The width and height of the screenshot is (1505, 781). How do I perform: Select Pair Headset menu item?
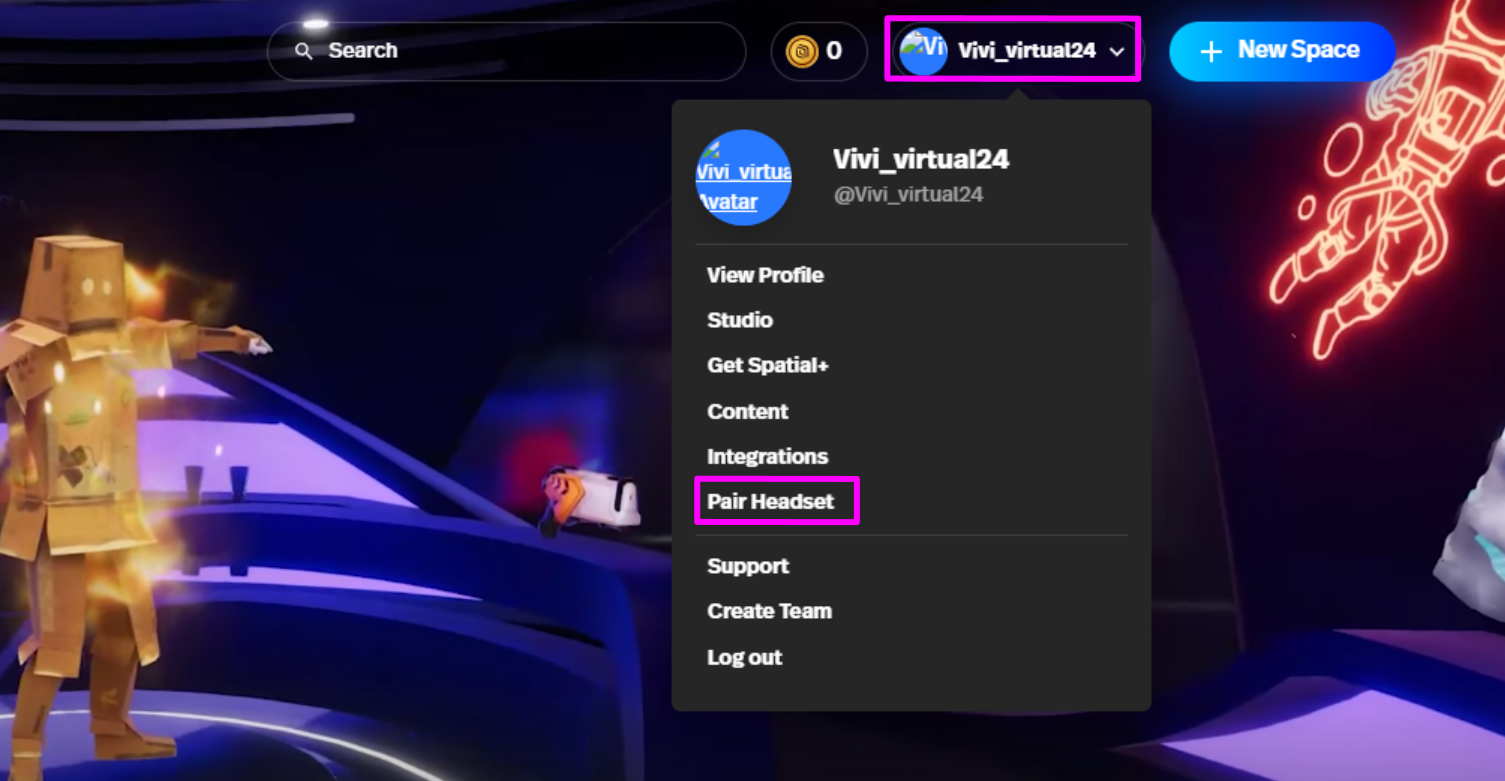[771, 501]
